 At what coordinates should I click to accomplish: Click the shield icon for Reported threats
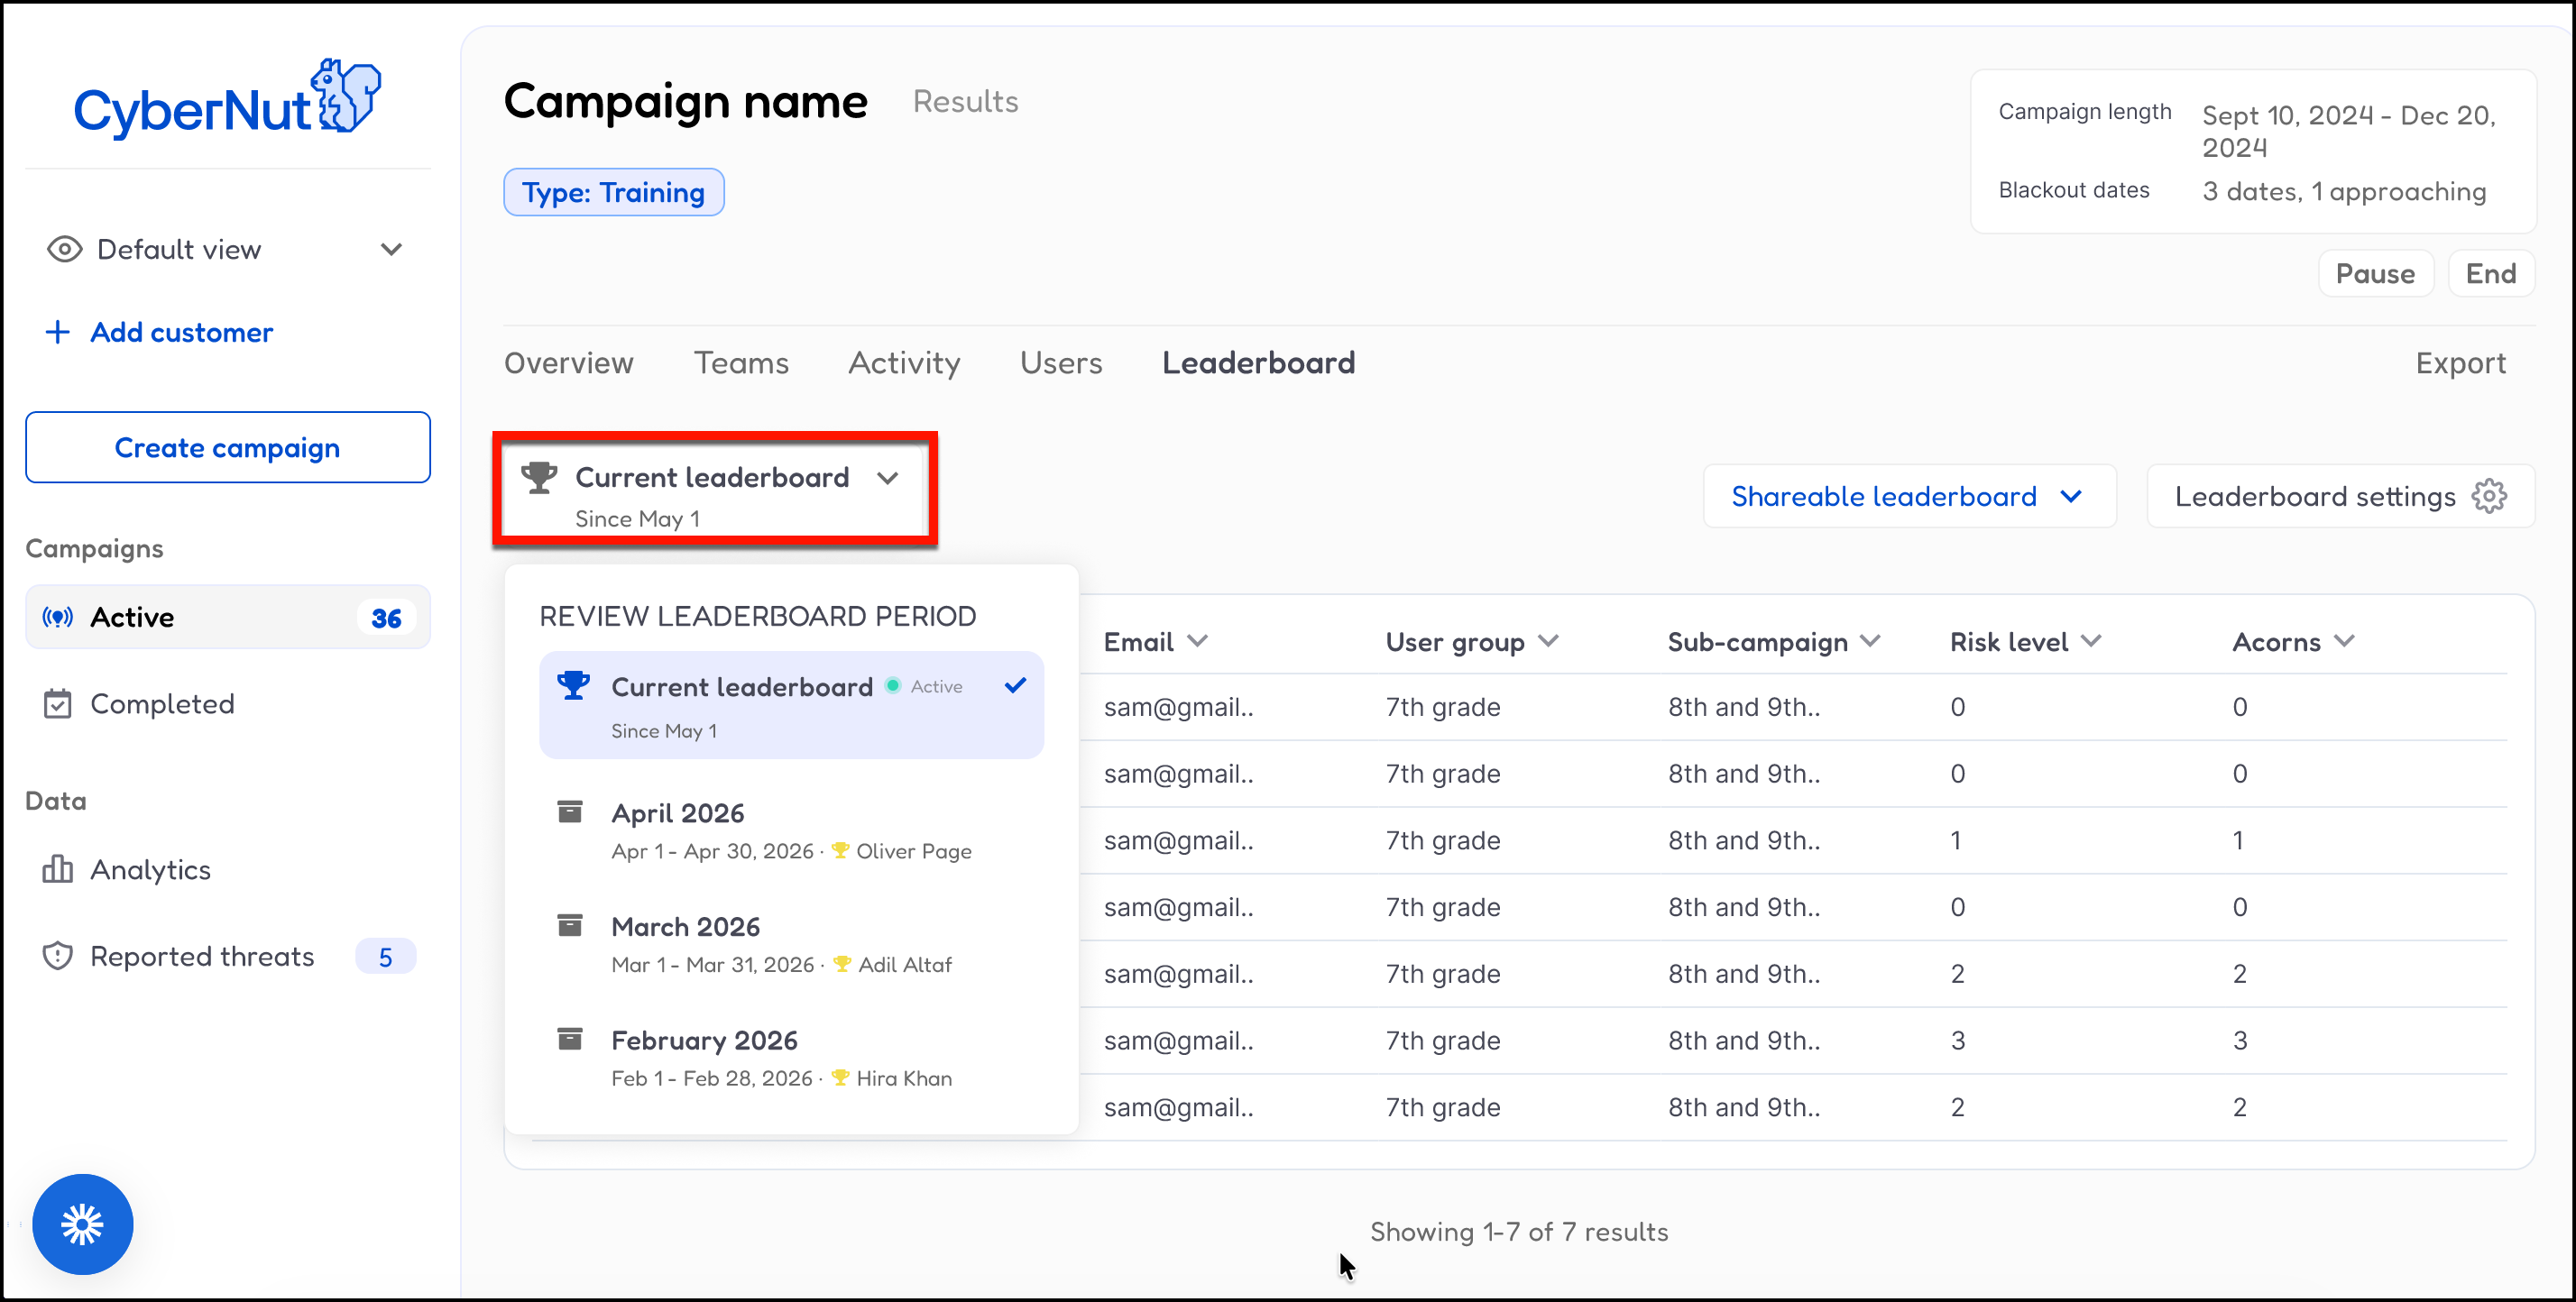click(x=58, y=956)
